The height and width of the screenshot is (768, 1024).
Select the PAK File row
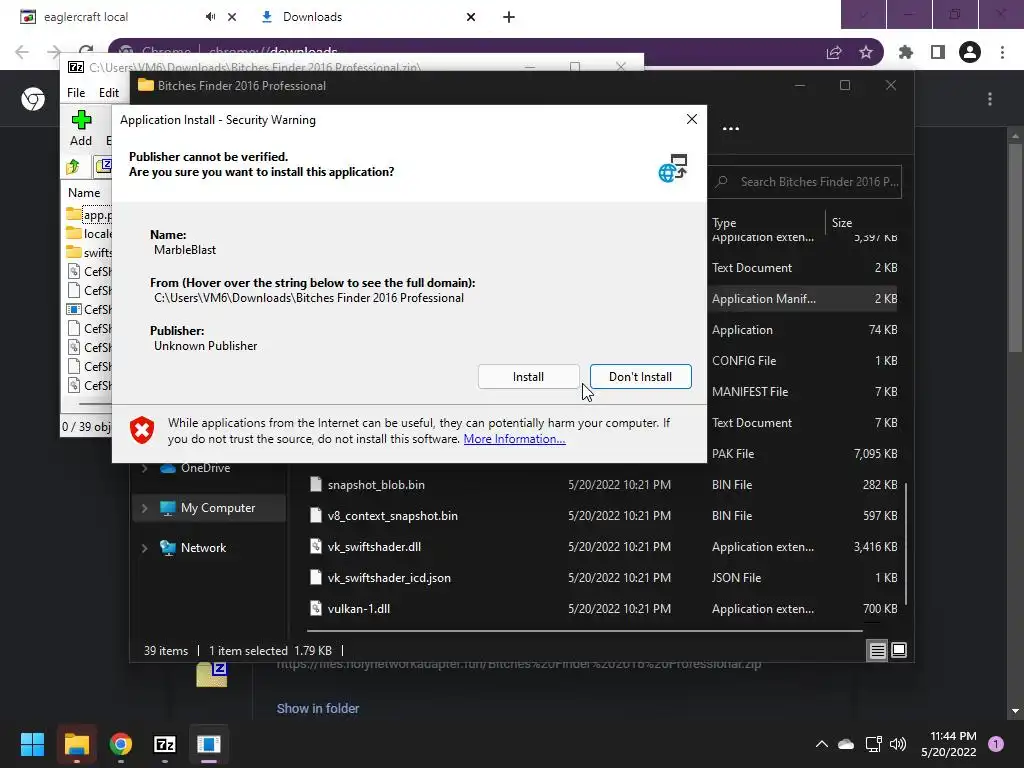pyautogui.click(x=803, y=454)
